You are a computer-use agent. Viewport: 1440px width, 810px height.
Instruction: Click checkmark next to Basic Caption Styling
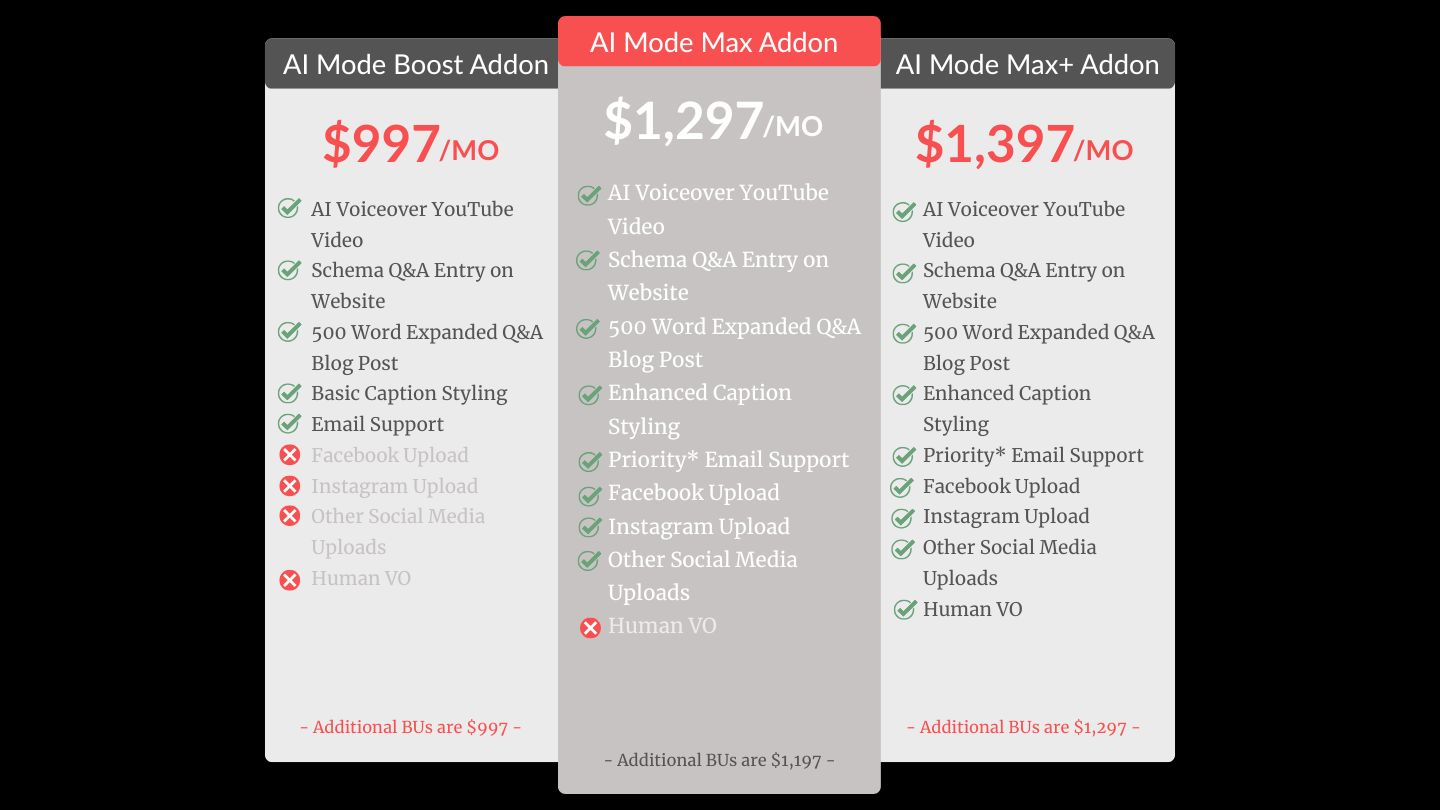(x=289, y=393)
